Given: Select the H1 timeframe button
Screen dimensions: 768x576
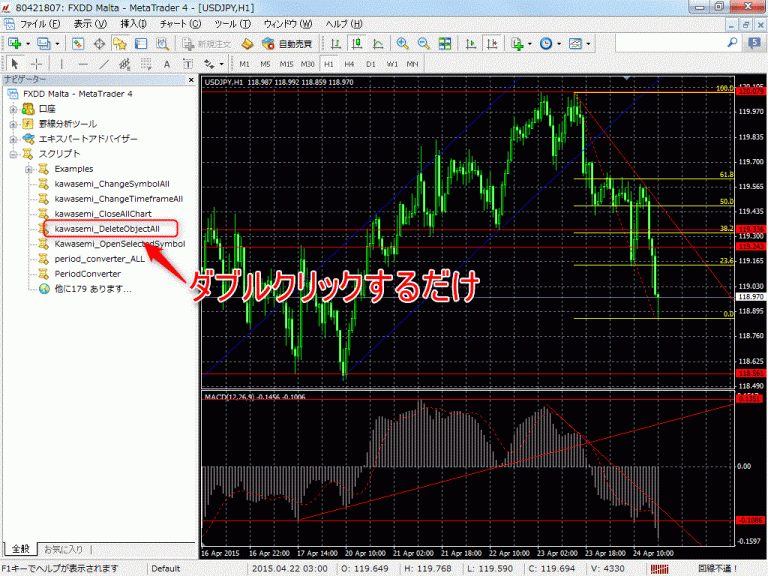Looking at the screenshot, I should pyautogui.click(x=329, y=64).
